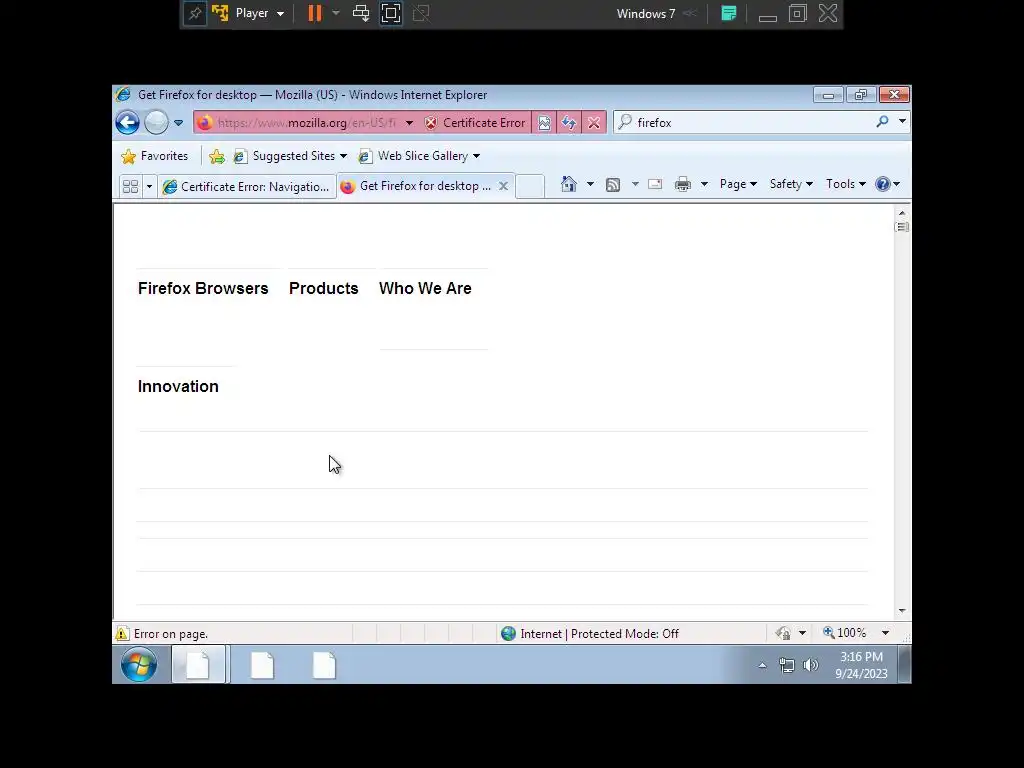Click the Home icon in command bar
The width and height of the screenshot is (1024, 768).
point(569,184)
